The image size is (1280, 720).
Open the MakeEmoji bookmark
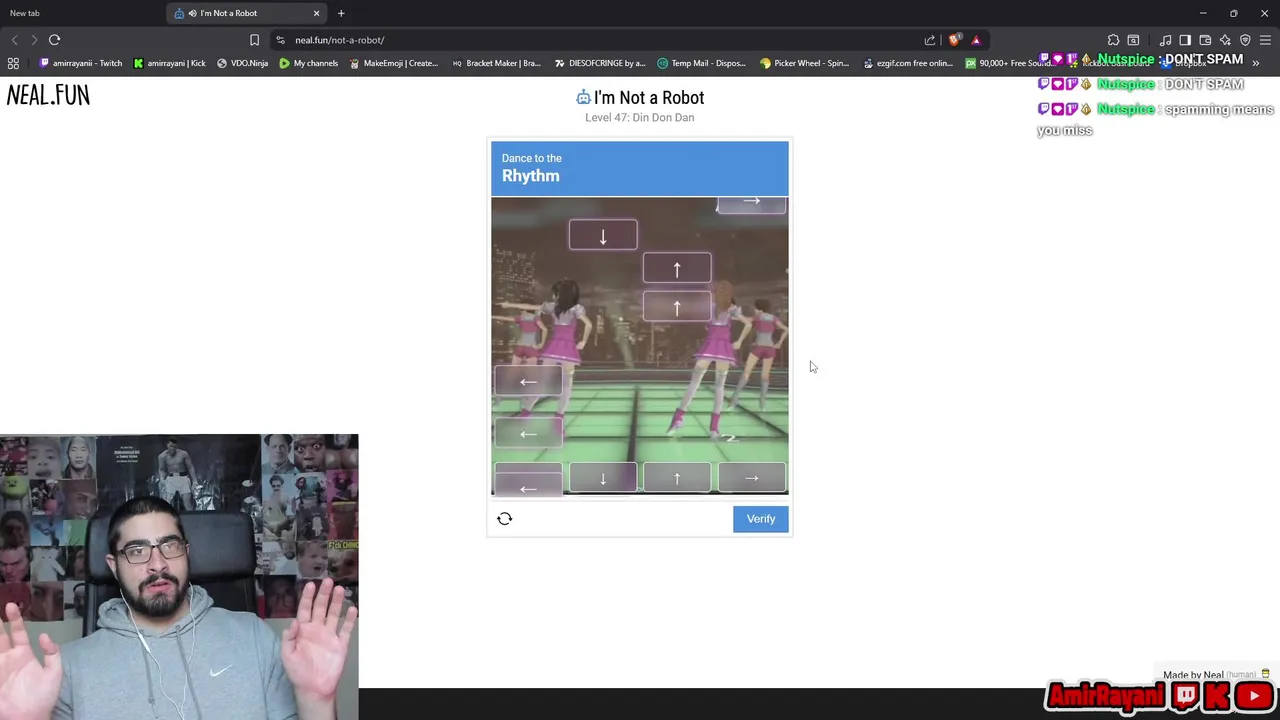tap(393, 63)
